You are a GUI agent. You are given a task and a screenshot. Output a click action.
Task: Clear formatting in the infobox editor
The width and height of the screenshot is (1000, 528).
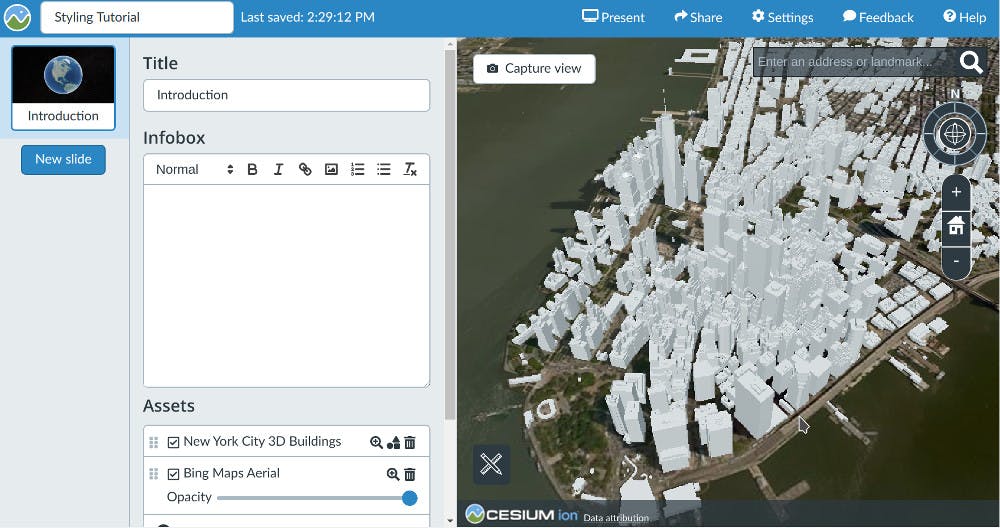click(410, 170)
